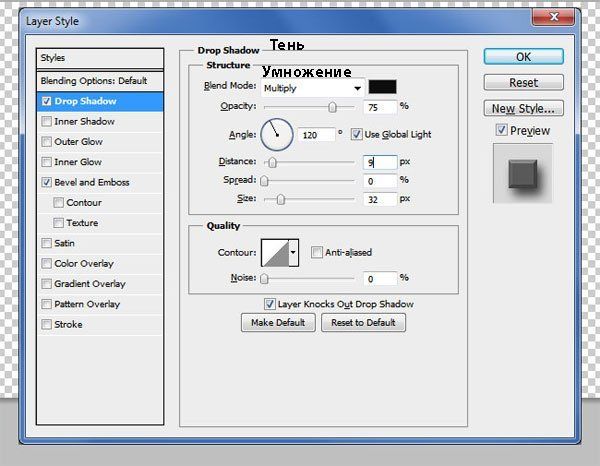Enable the Texture sub-option checkbox
This screenshot has width=600, height=466.
pos(59,223)
